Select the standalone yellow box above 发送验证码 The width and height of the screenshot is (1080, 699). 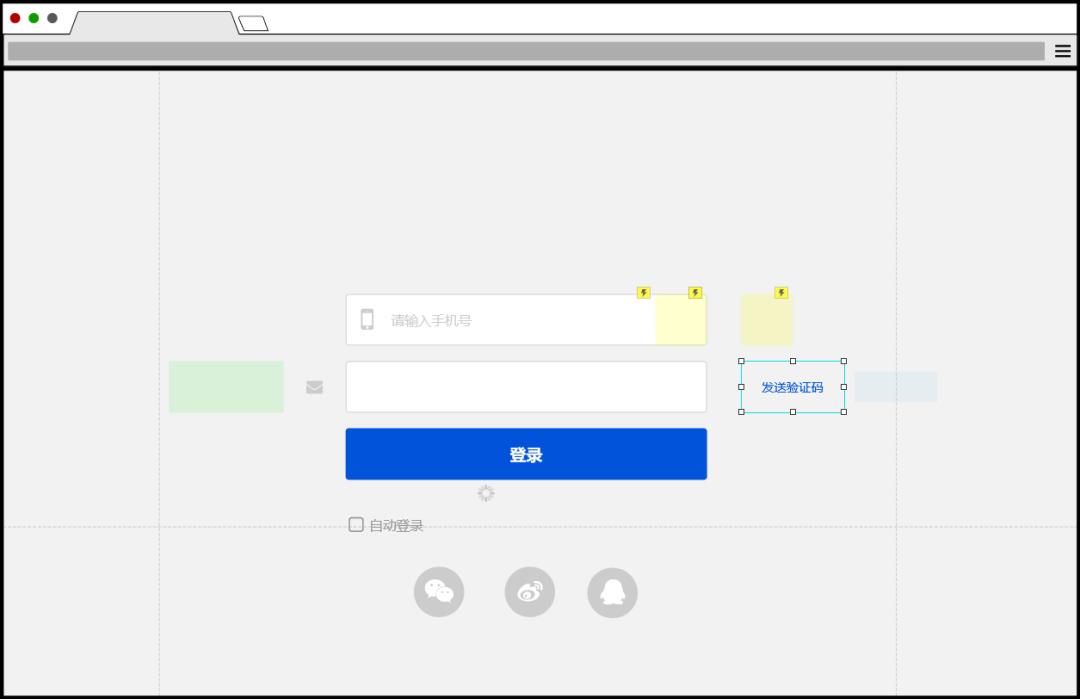point(767,320)
